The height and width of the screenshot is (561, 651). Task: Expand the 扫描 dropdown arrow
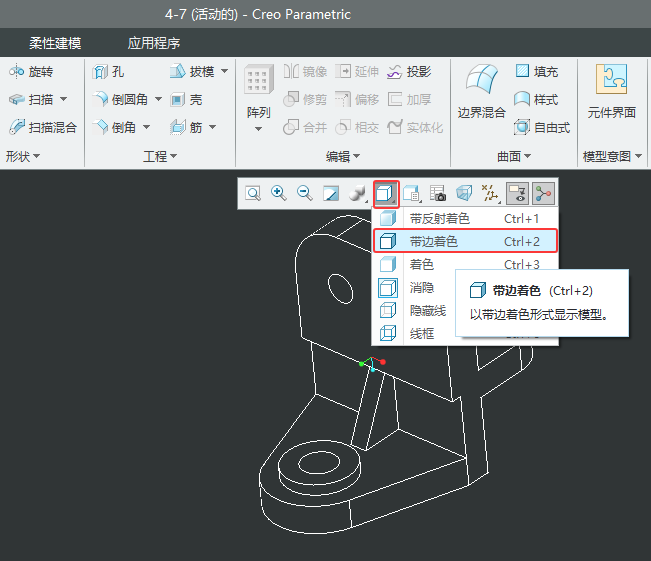[x=64, y=99]
